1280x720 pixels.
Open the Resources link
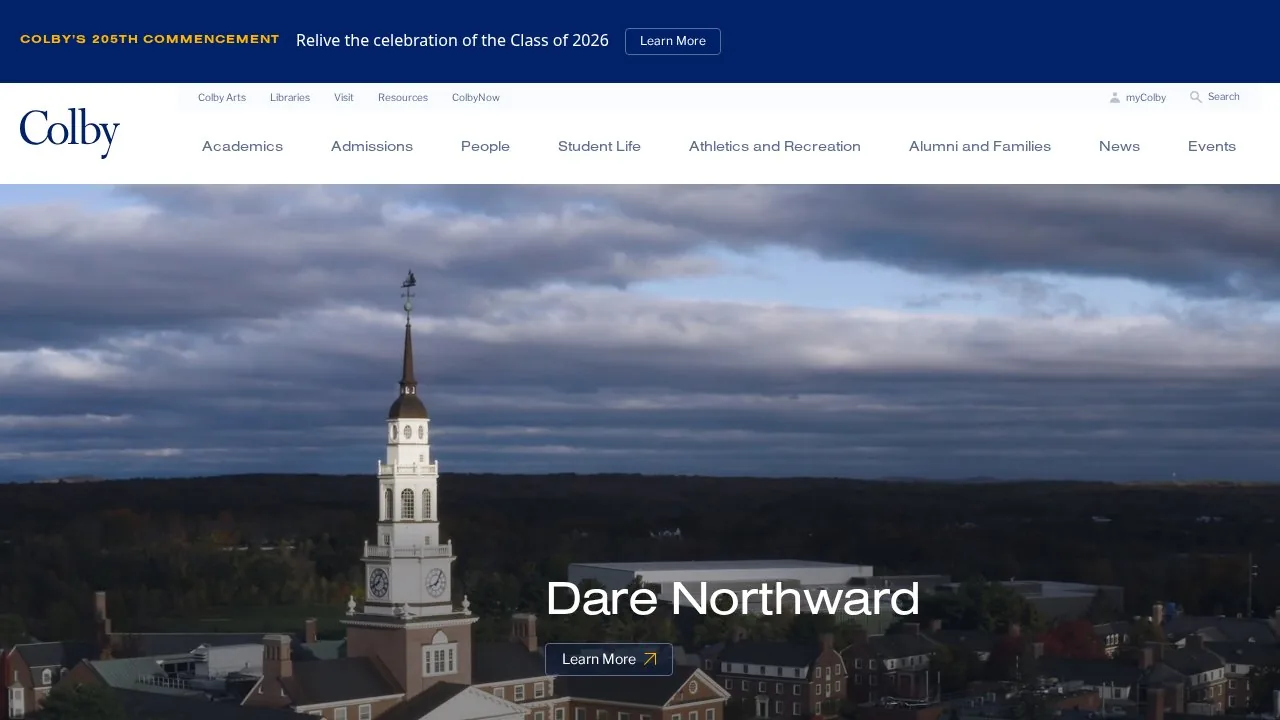[x=403, y=98]
